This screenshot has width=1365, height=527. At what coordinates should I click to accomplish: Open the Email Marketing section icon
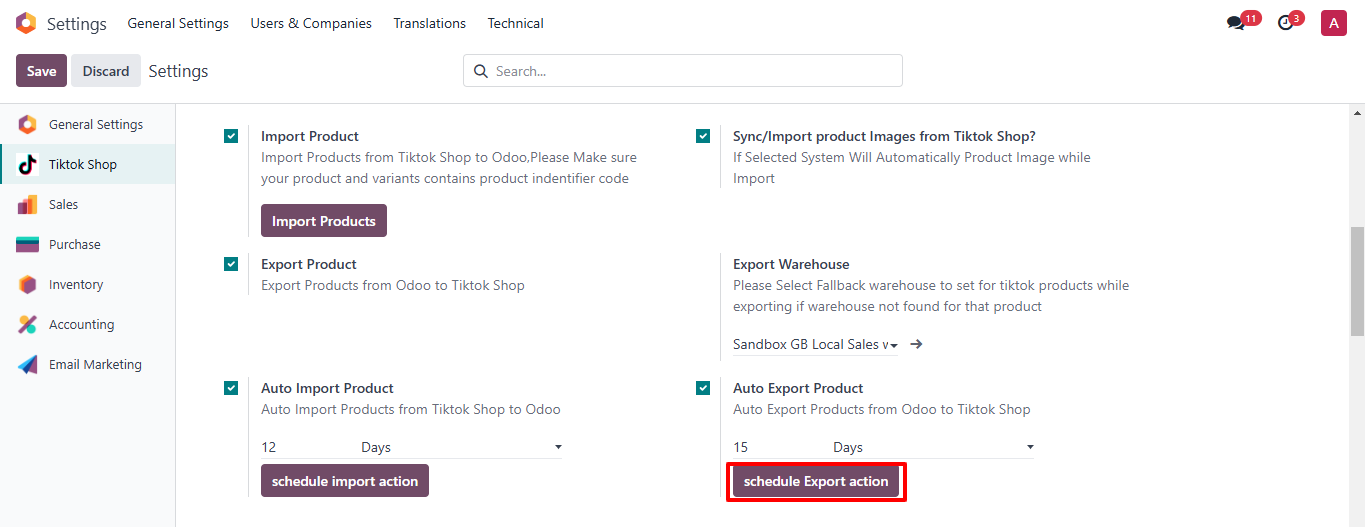[28, 365]
